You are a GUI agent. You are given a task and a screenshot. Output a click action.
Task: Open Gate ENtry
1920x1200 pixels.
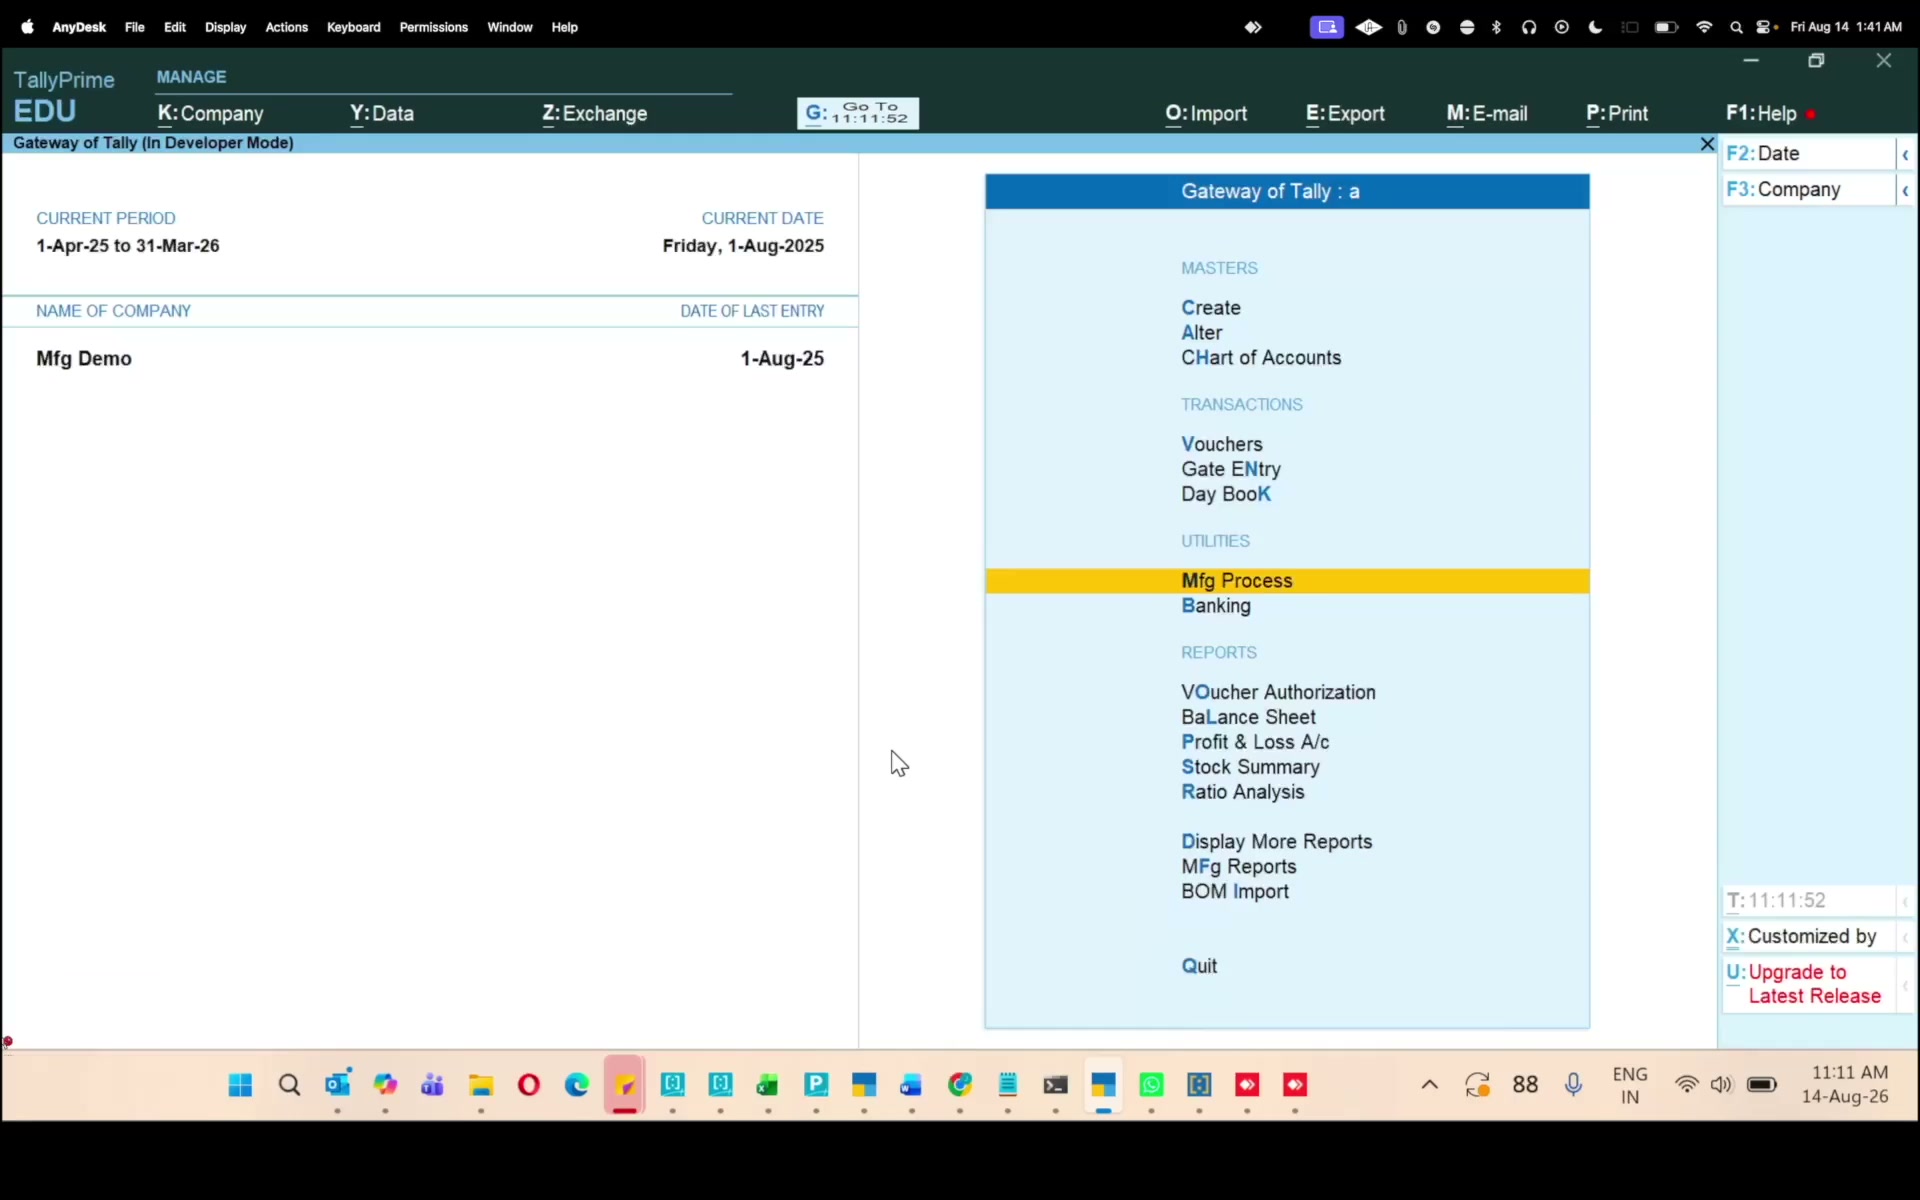coord(1231,469)
